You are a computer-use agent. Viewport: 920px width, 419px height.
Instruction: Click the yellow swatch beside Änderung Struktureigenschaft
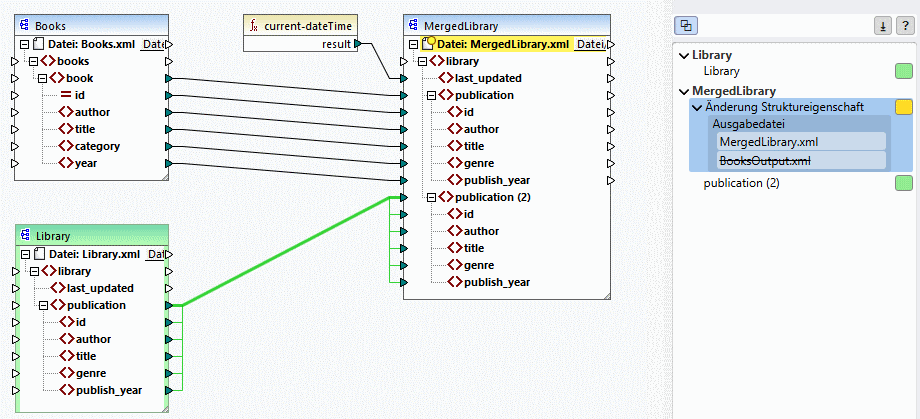tap(904, 107)
